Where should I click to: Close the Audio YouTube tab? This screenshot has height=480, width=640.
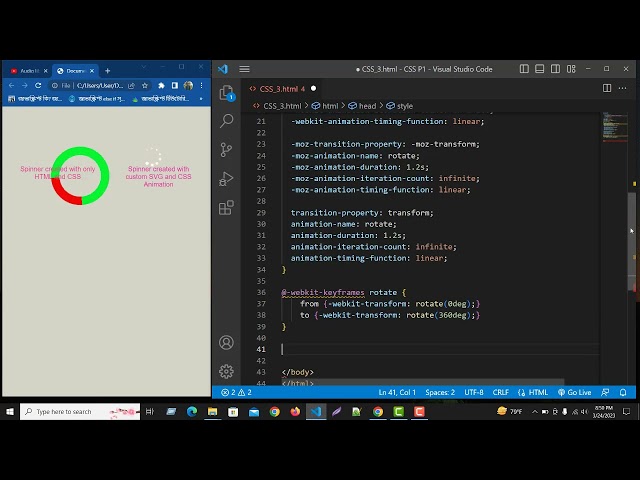[x=46, y=71]
